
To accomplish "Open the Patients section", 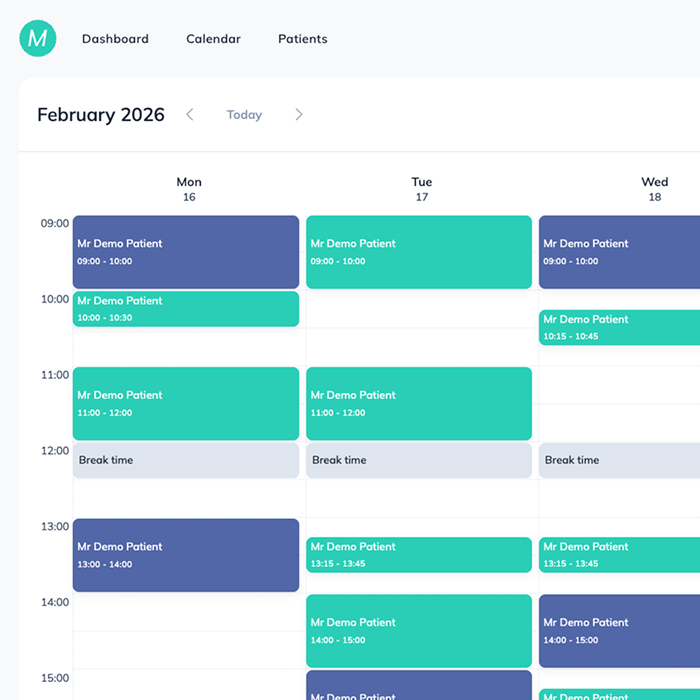I will click(302, 39).
